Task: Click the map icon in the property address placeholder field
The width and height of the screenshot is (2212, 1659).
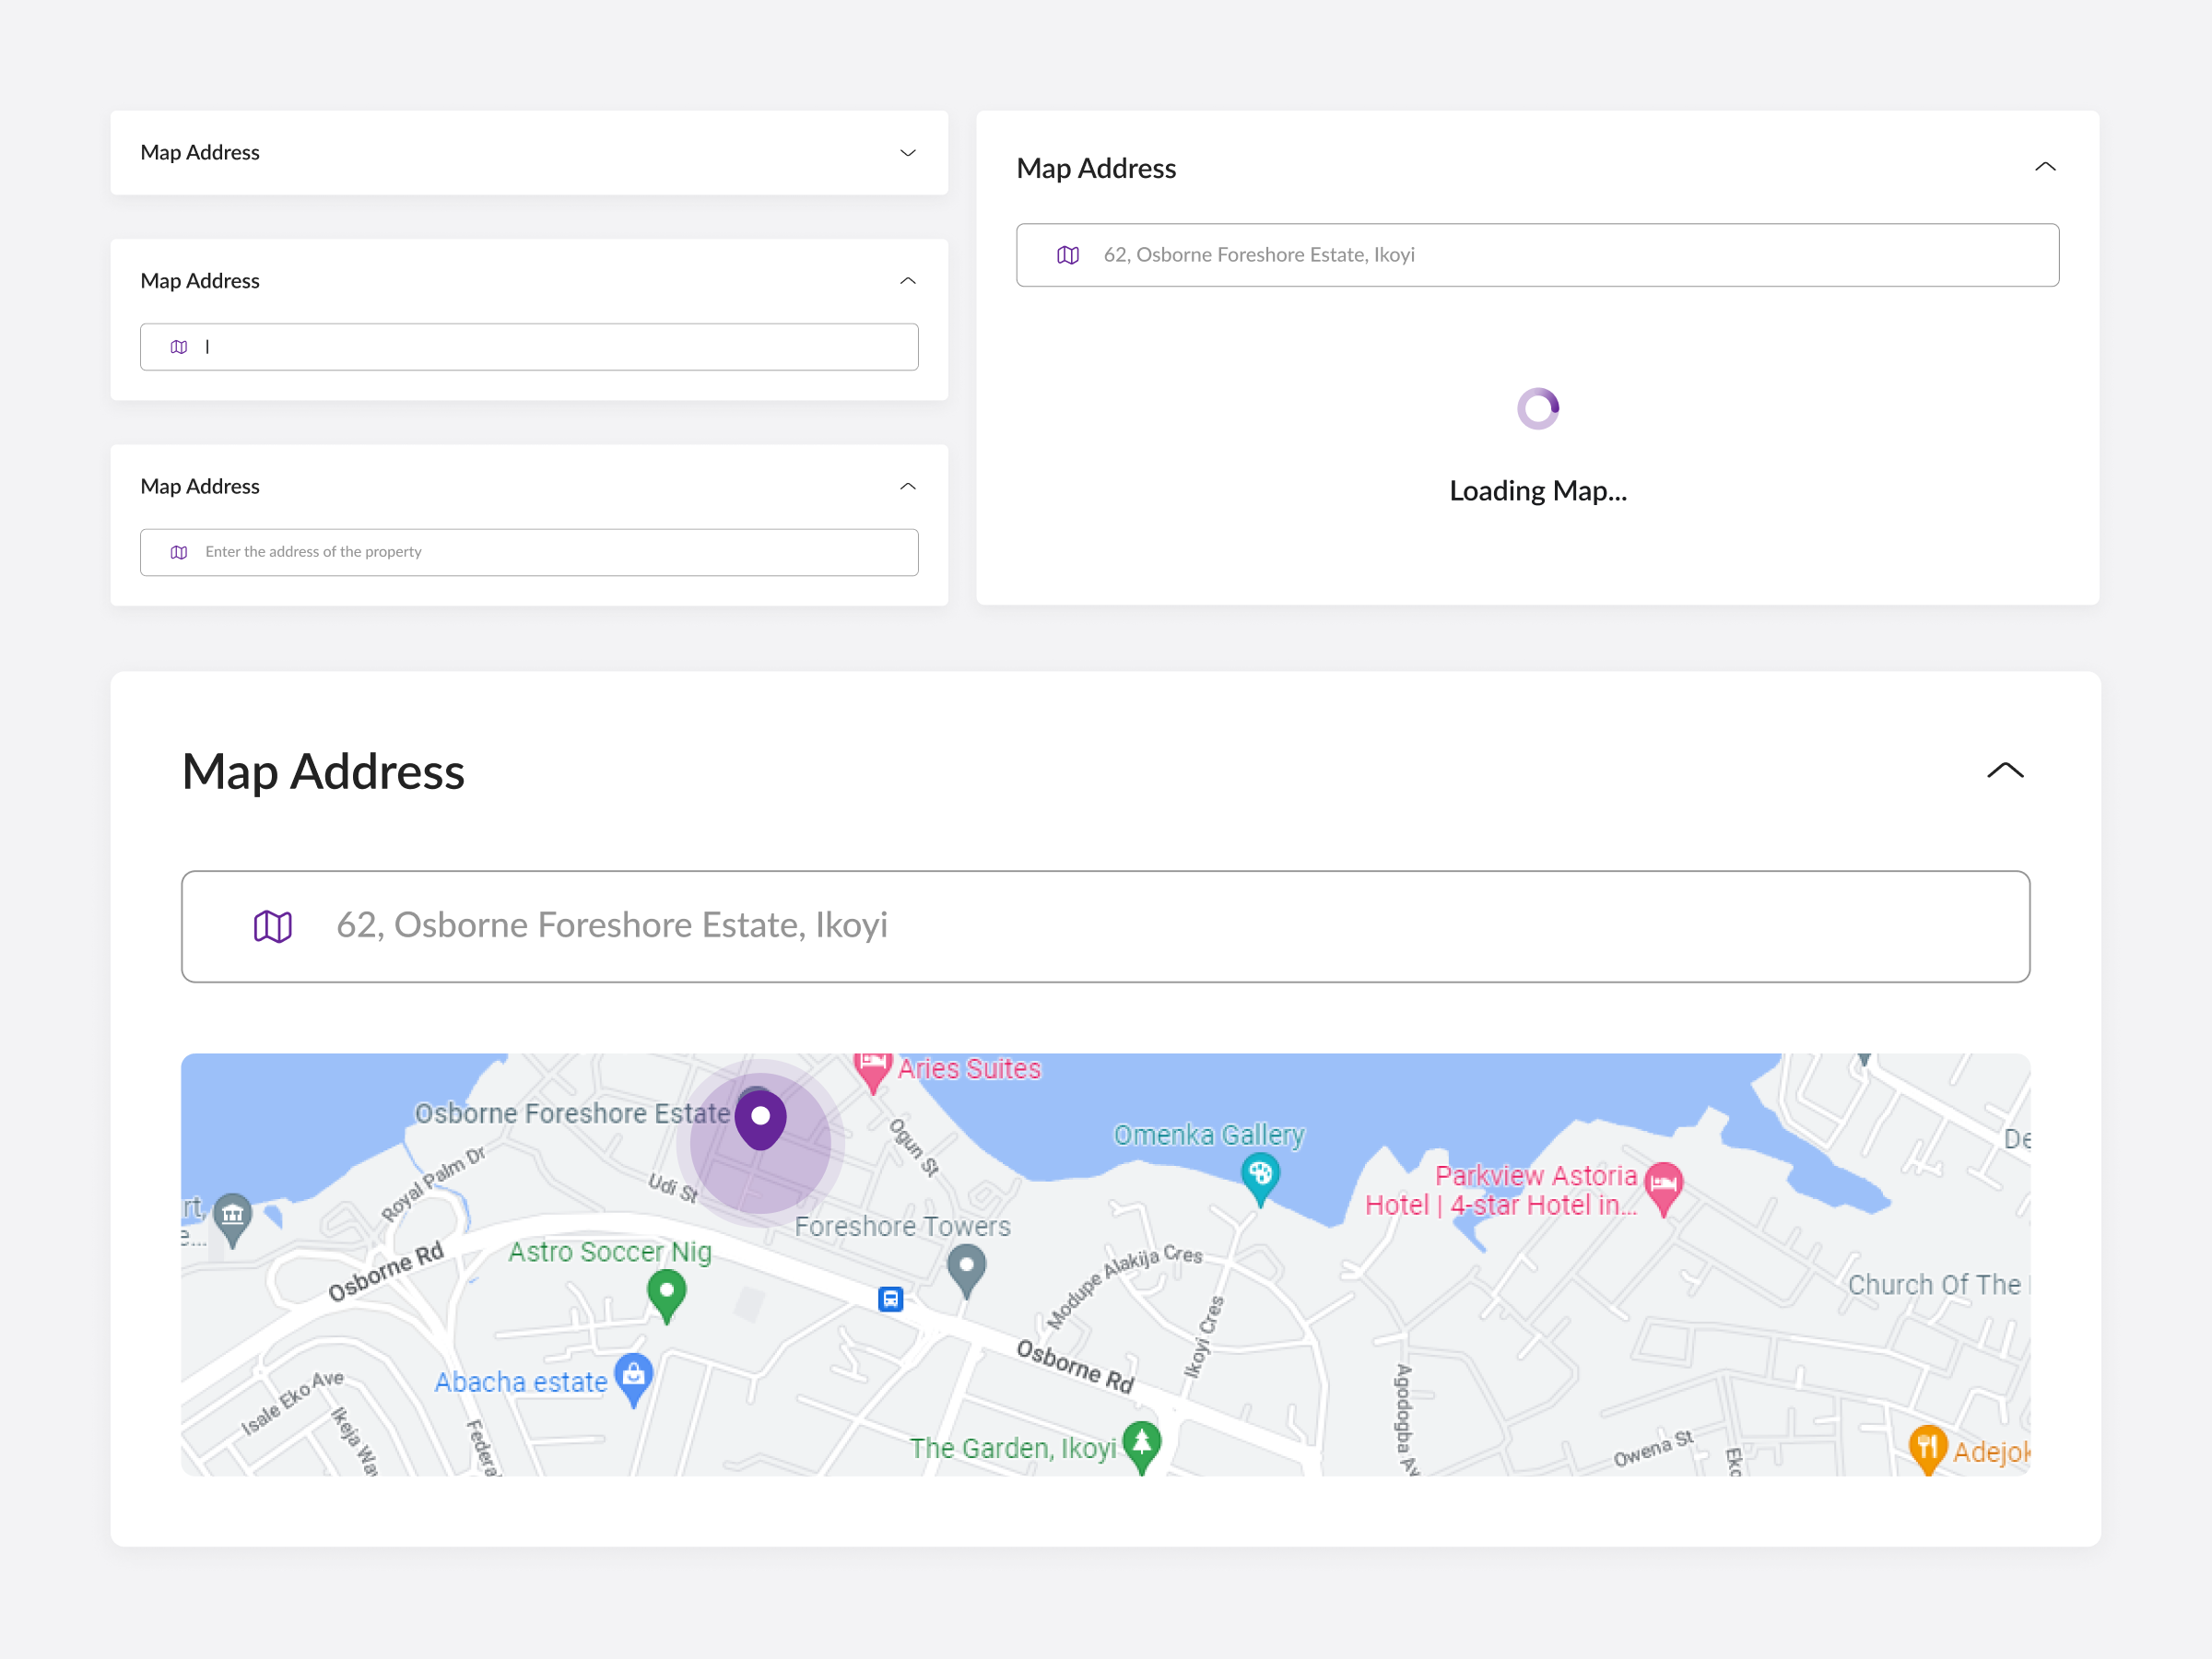Action: [178, 551]
